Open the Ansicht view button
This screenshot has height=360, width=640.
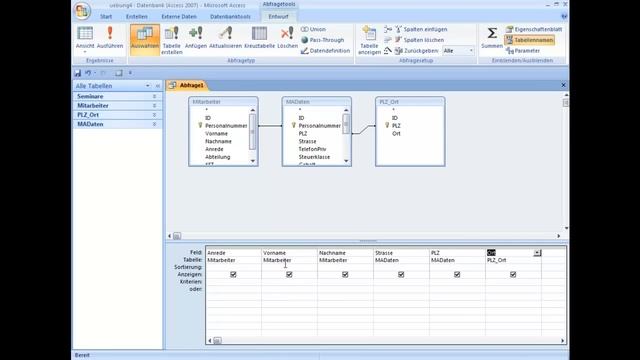(x=85, y=39)
